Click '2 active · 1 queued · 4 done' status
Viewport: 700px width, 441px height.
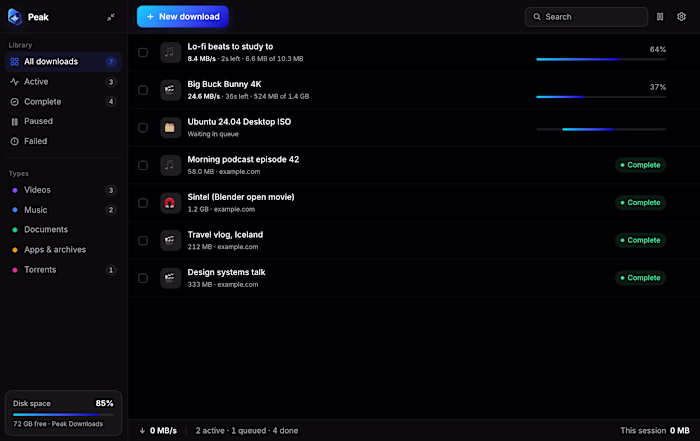[x=247, y=431]
